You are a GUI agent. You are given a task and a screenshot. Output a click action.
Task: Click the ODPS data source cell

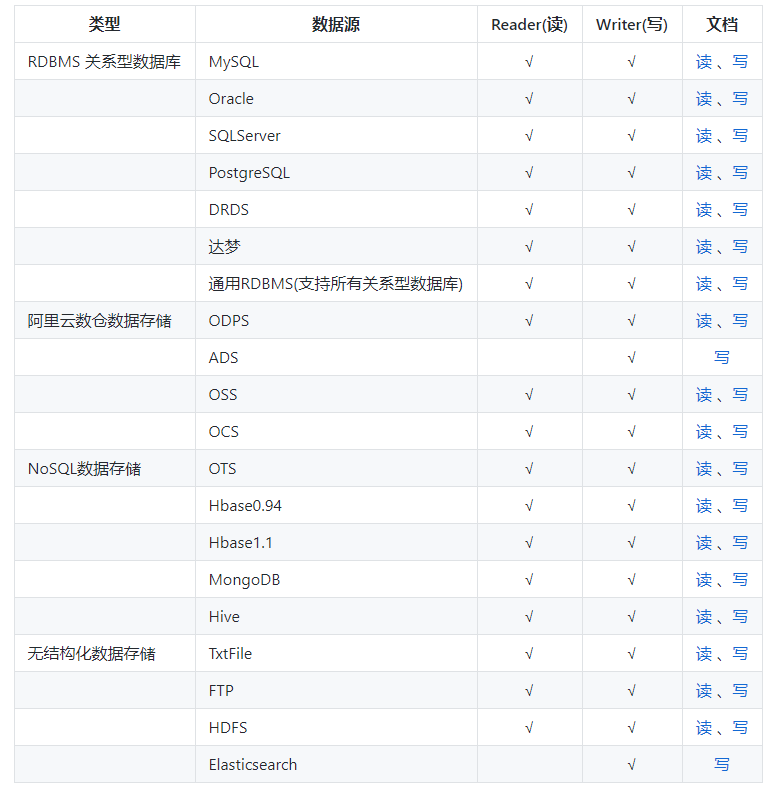coord(336,321)
